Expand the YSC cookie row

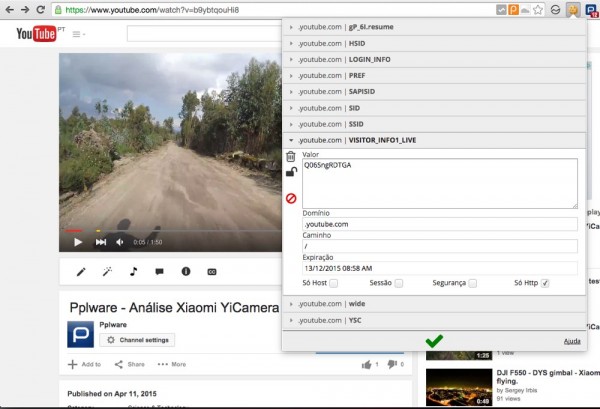(x=434, y=320)
